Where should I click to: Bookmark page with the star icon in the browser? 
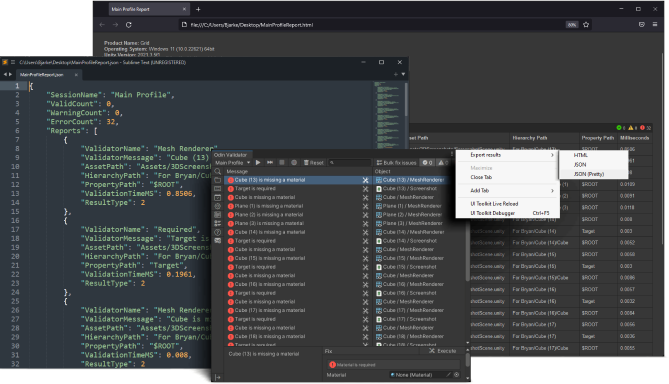pos(586,25)
